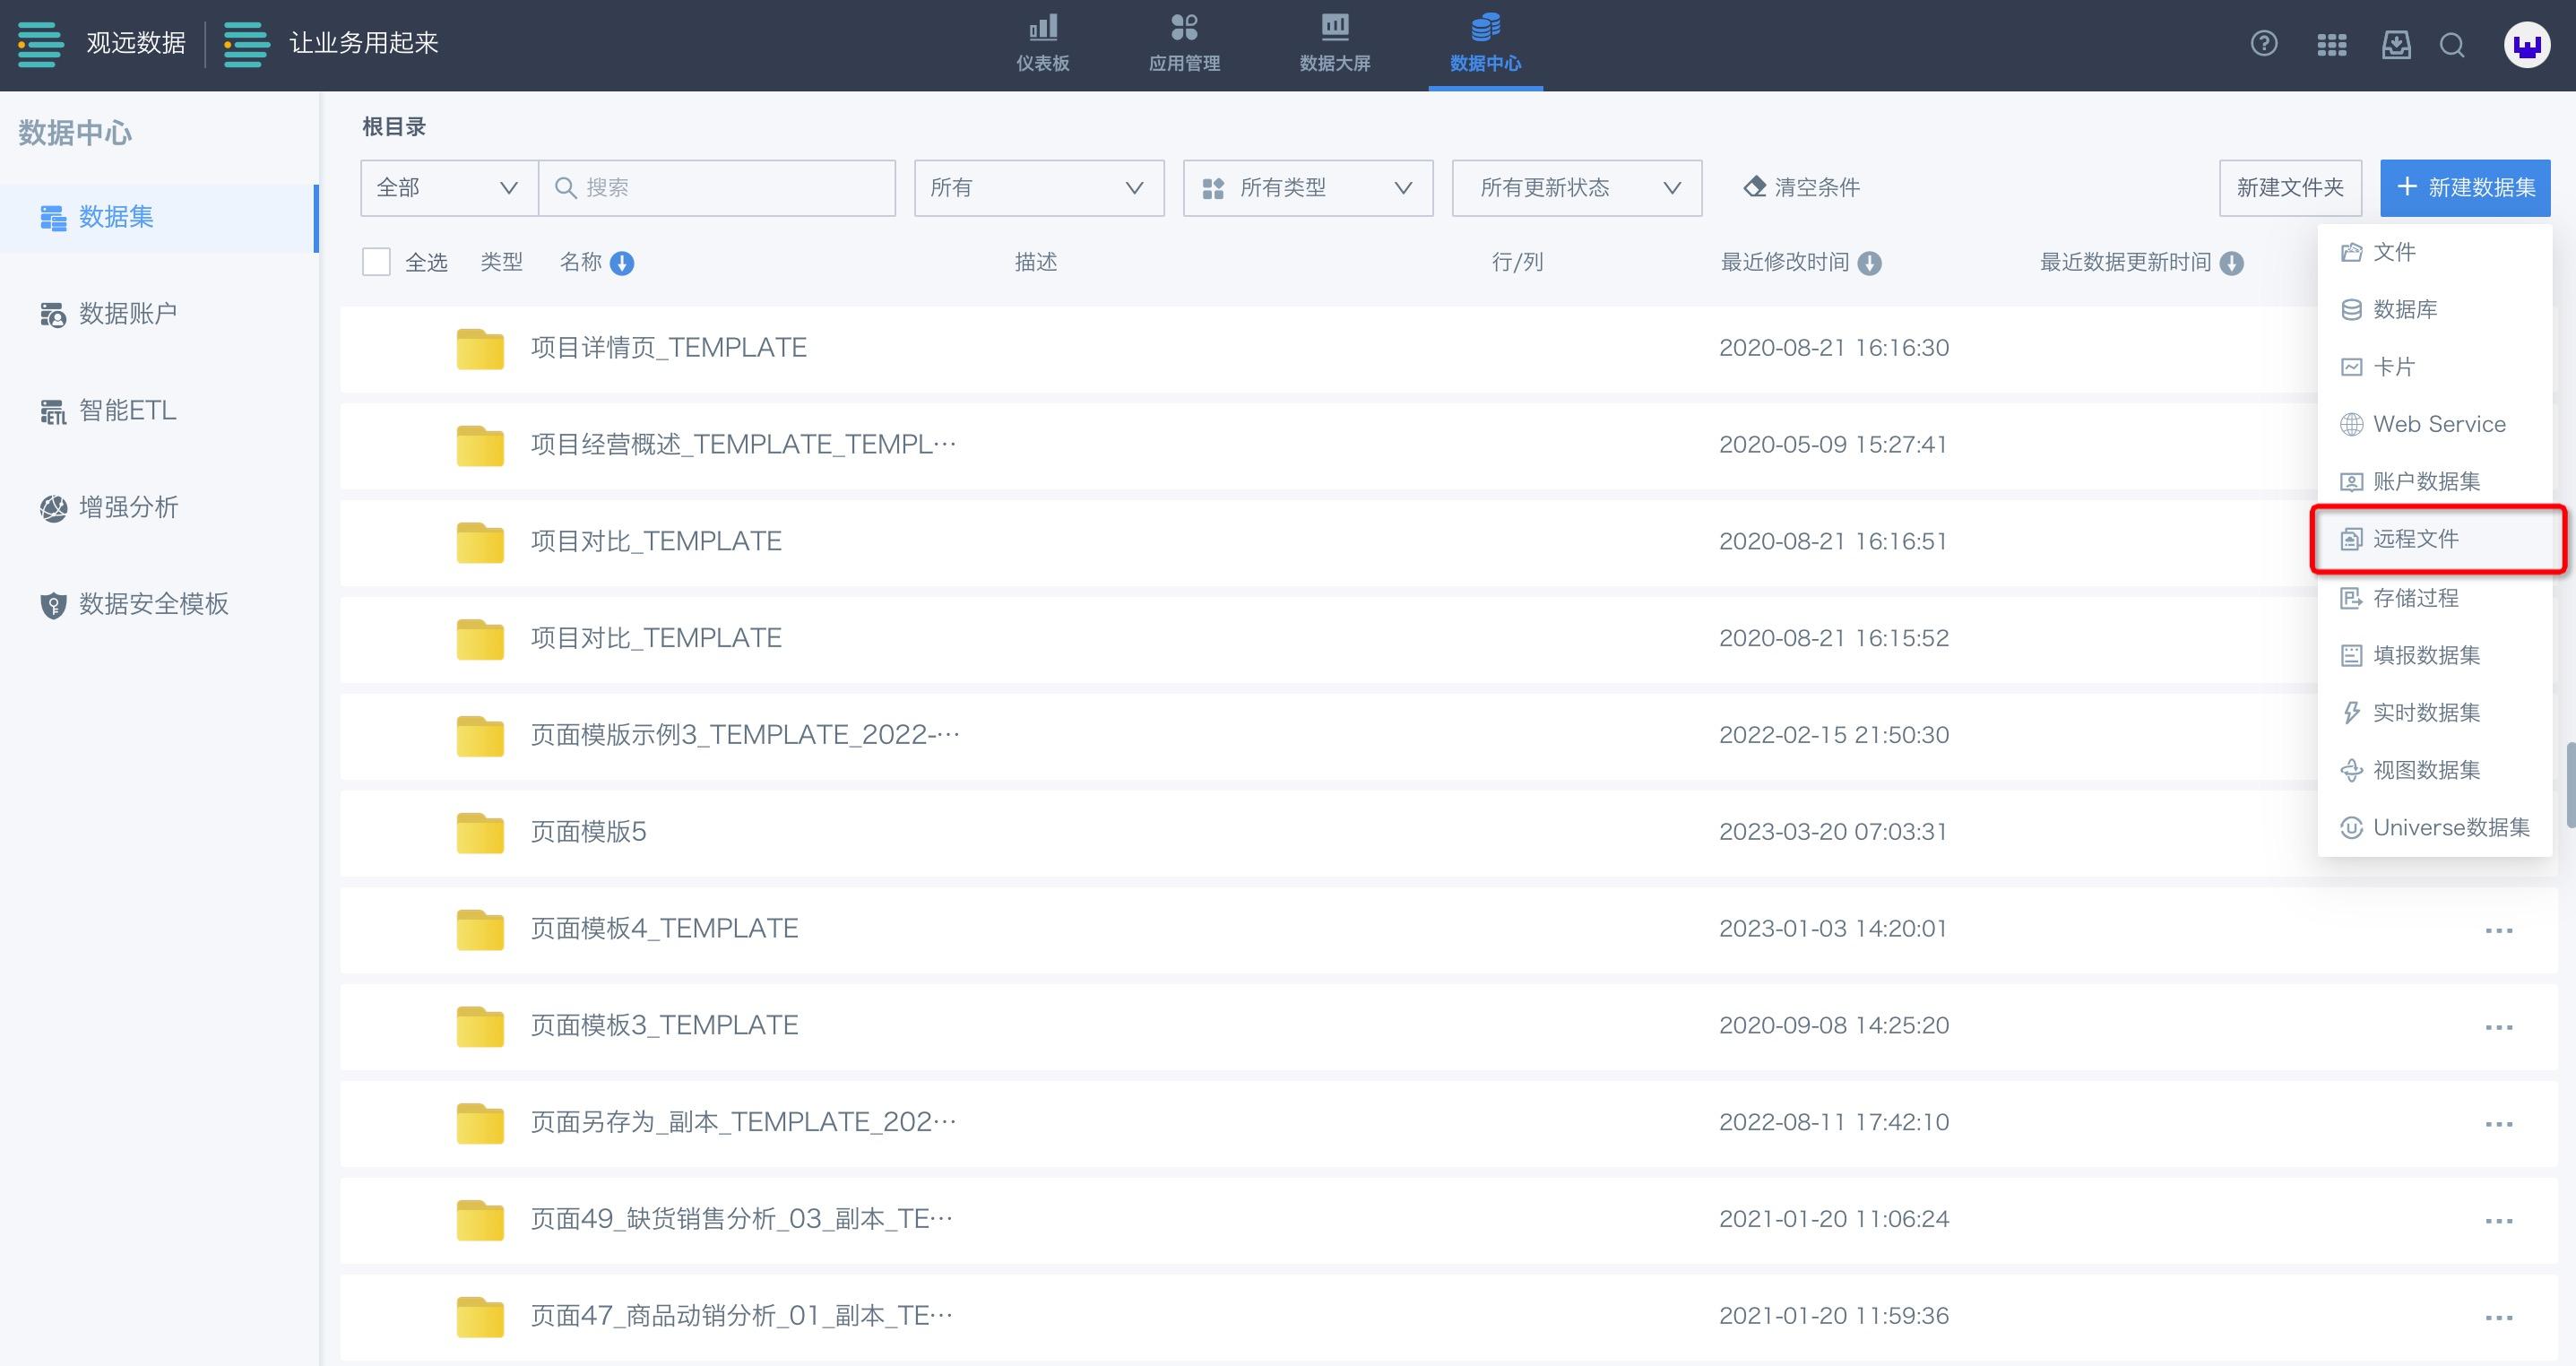Click more options for 页面模板4_TEMPLATE
This screenshot has height=1366, width=2576.
pos(2498,930)
